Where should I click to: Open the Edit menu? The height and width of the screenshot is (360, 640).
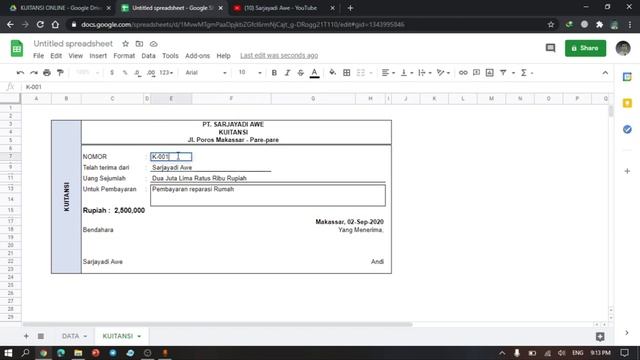click(x=56, y=56)
